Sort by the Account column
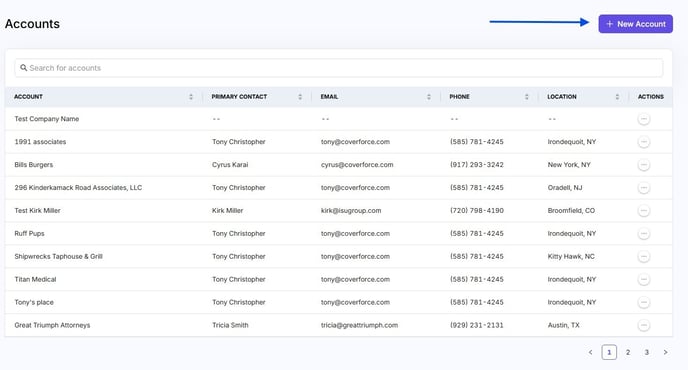The image size is (688, 370). point(191,97)
